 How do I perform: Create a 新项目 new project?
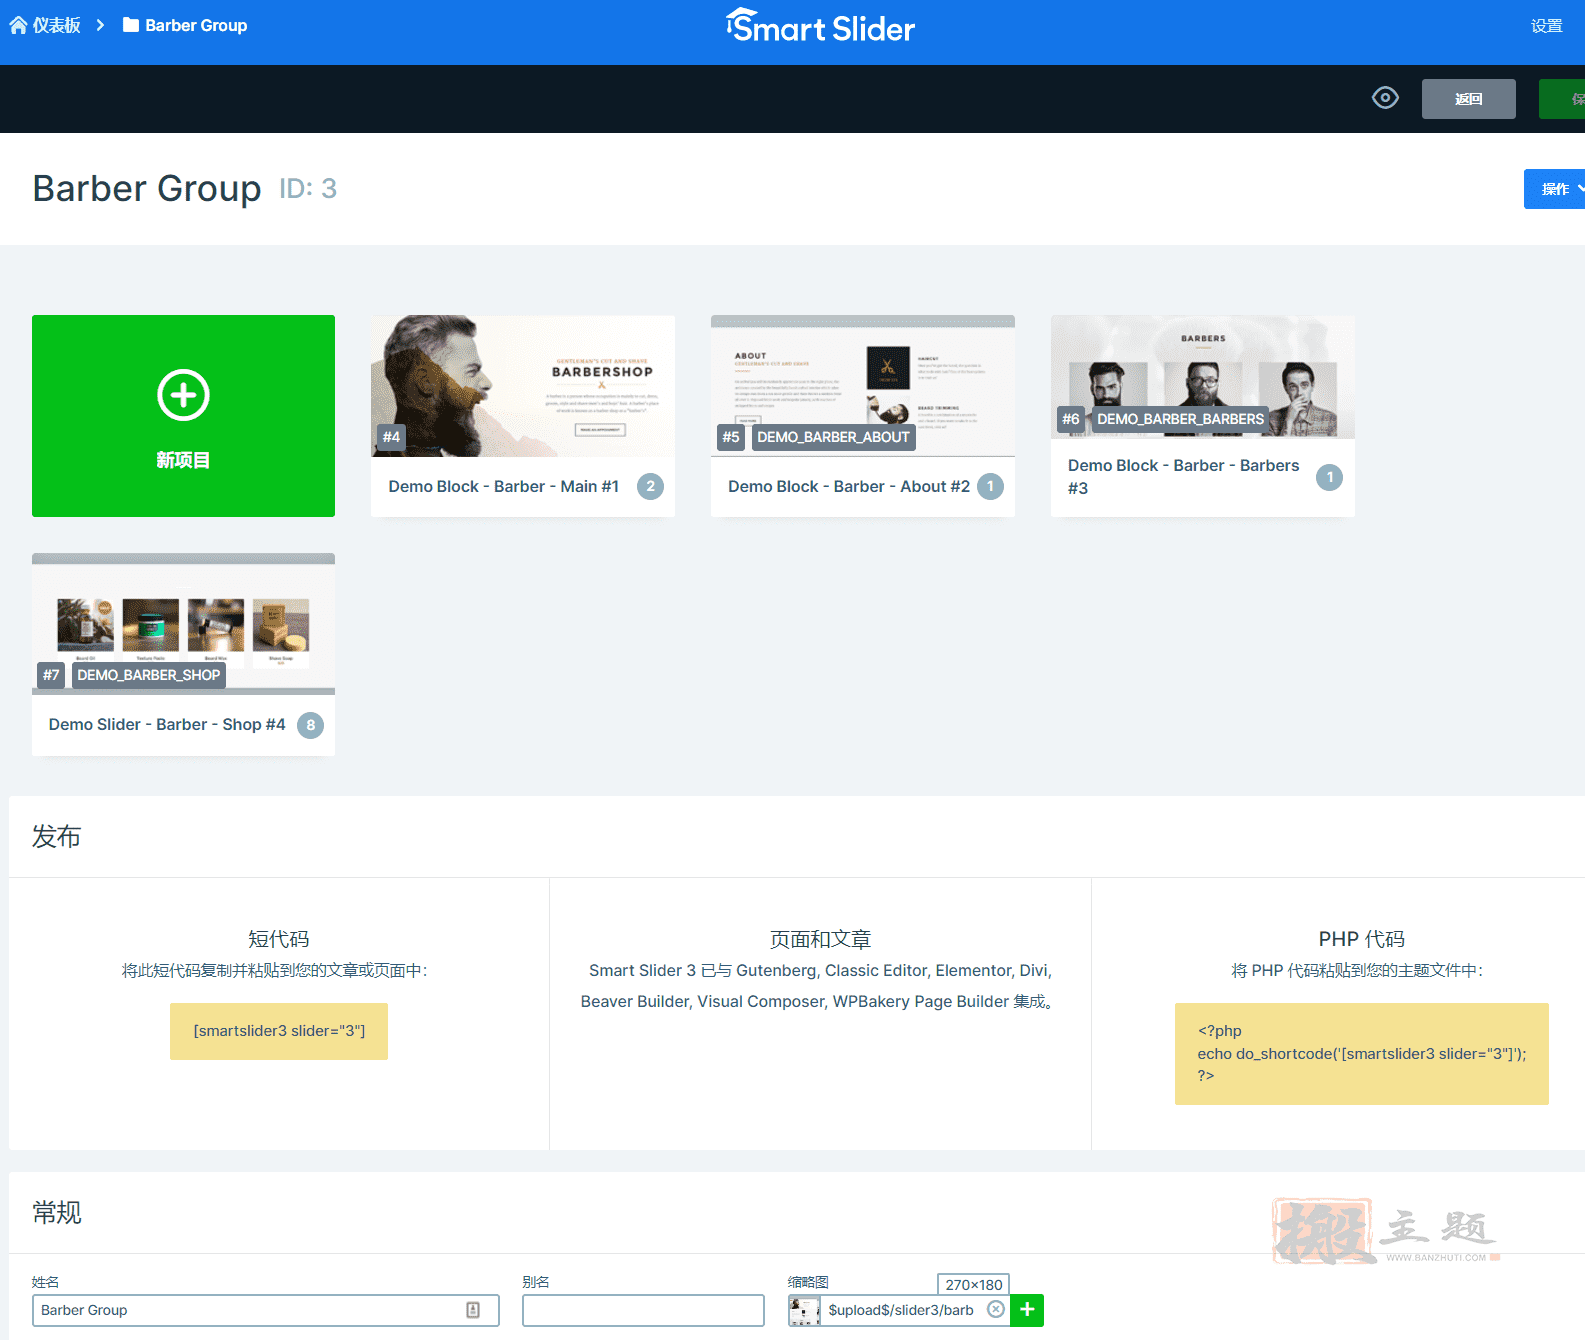tap(183, 416)
